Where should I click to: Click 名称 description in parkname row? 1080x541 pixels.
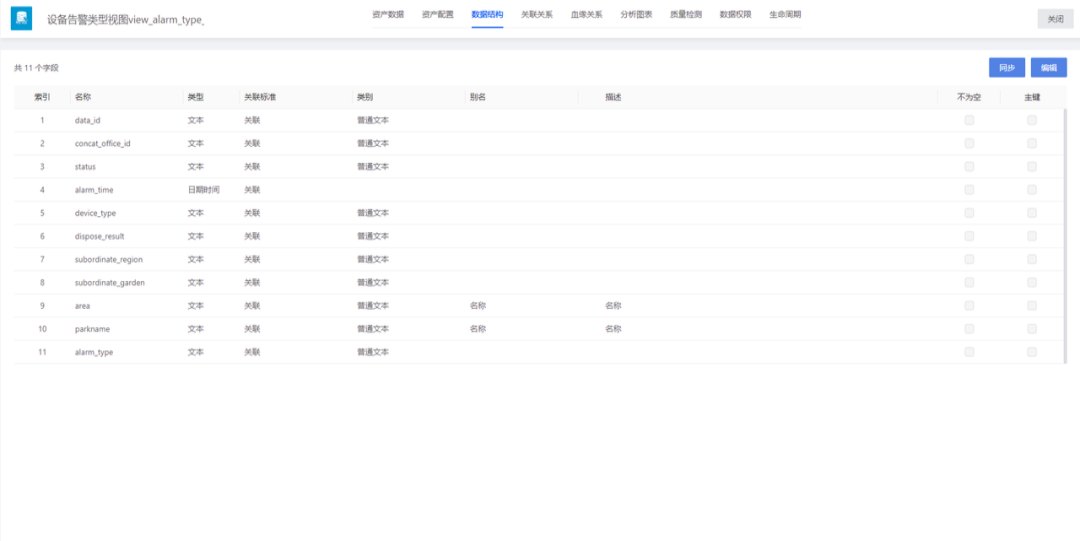point(613,329)
